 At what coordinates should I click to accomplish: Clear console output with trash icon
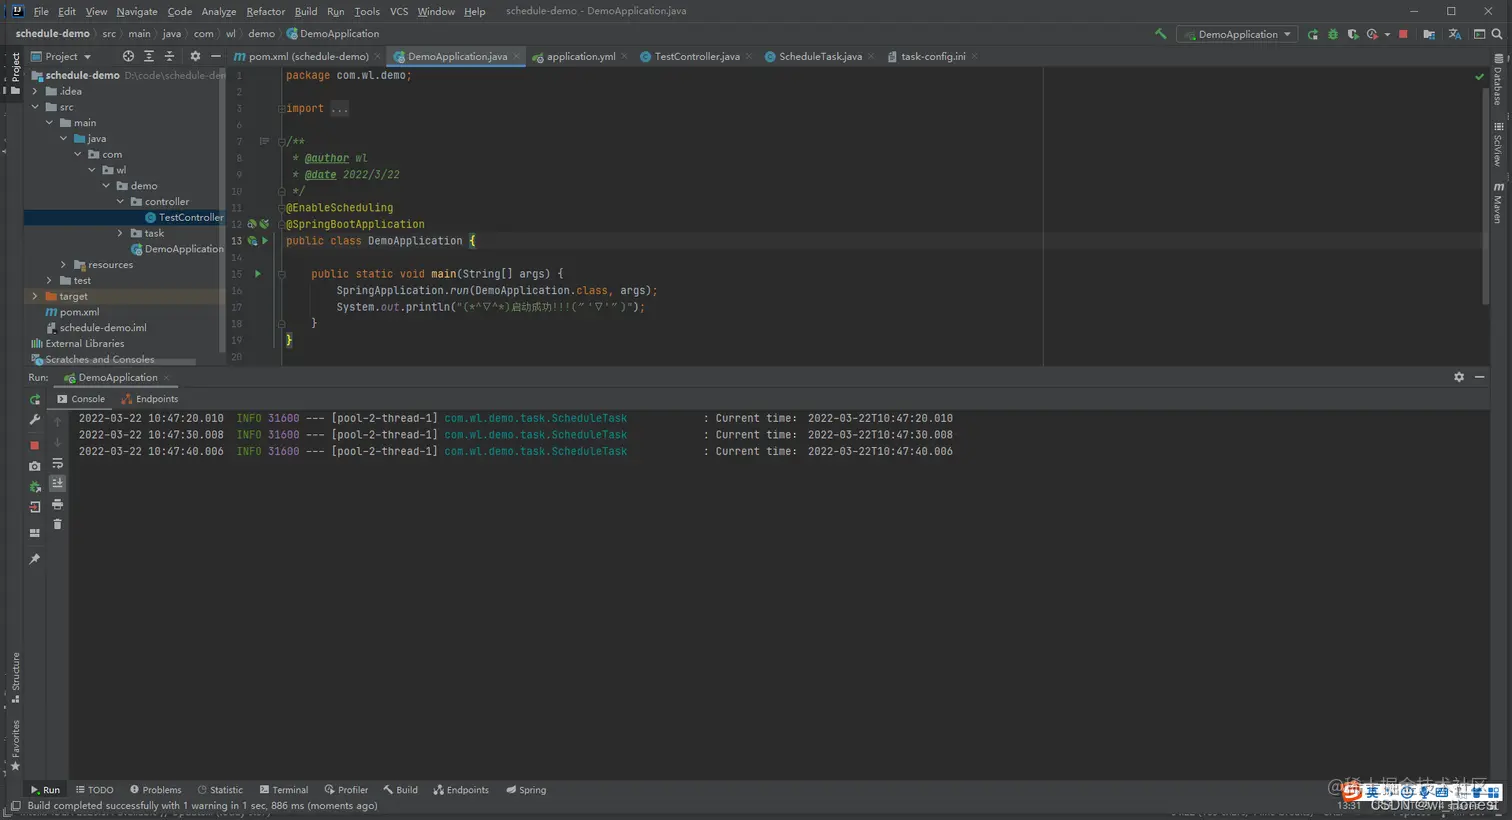(x=57, y=524)
